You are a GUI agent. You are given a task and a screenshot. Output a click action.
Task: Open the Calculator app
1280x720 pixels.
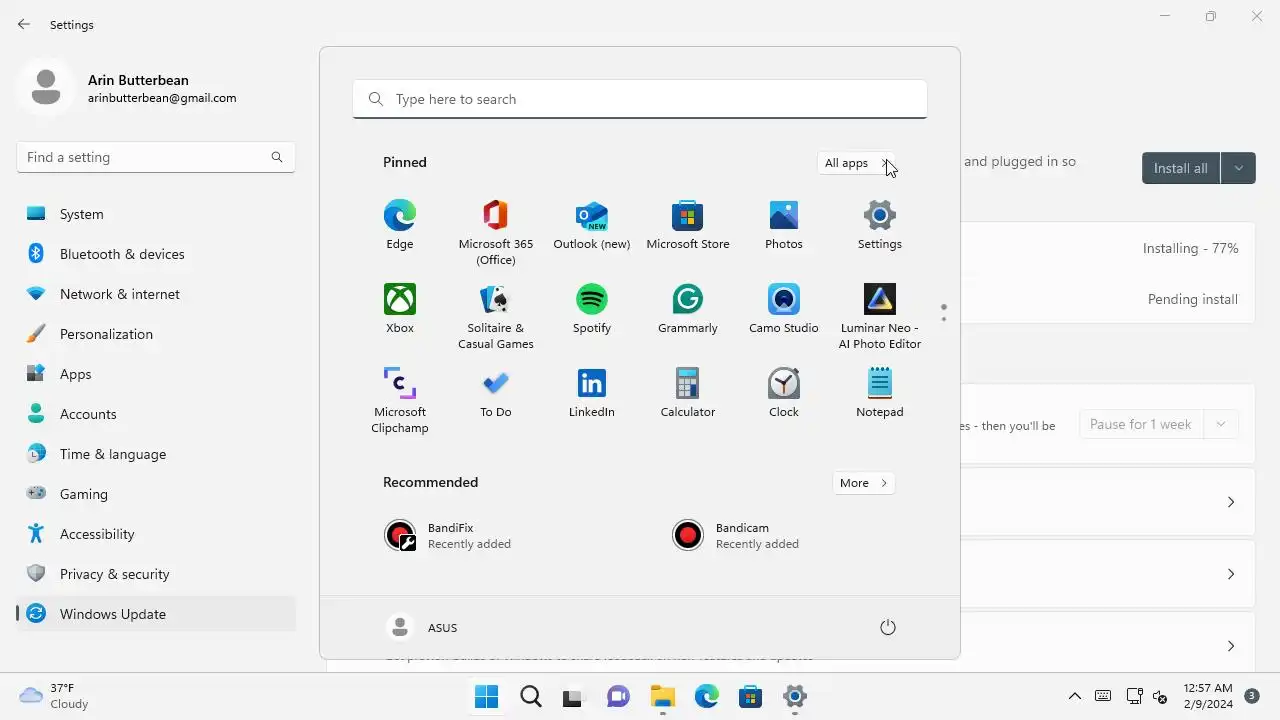tap(688, 393)
